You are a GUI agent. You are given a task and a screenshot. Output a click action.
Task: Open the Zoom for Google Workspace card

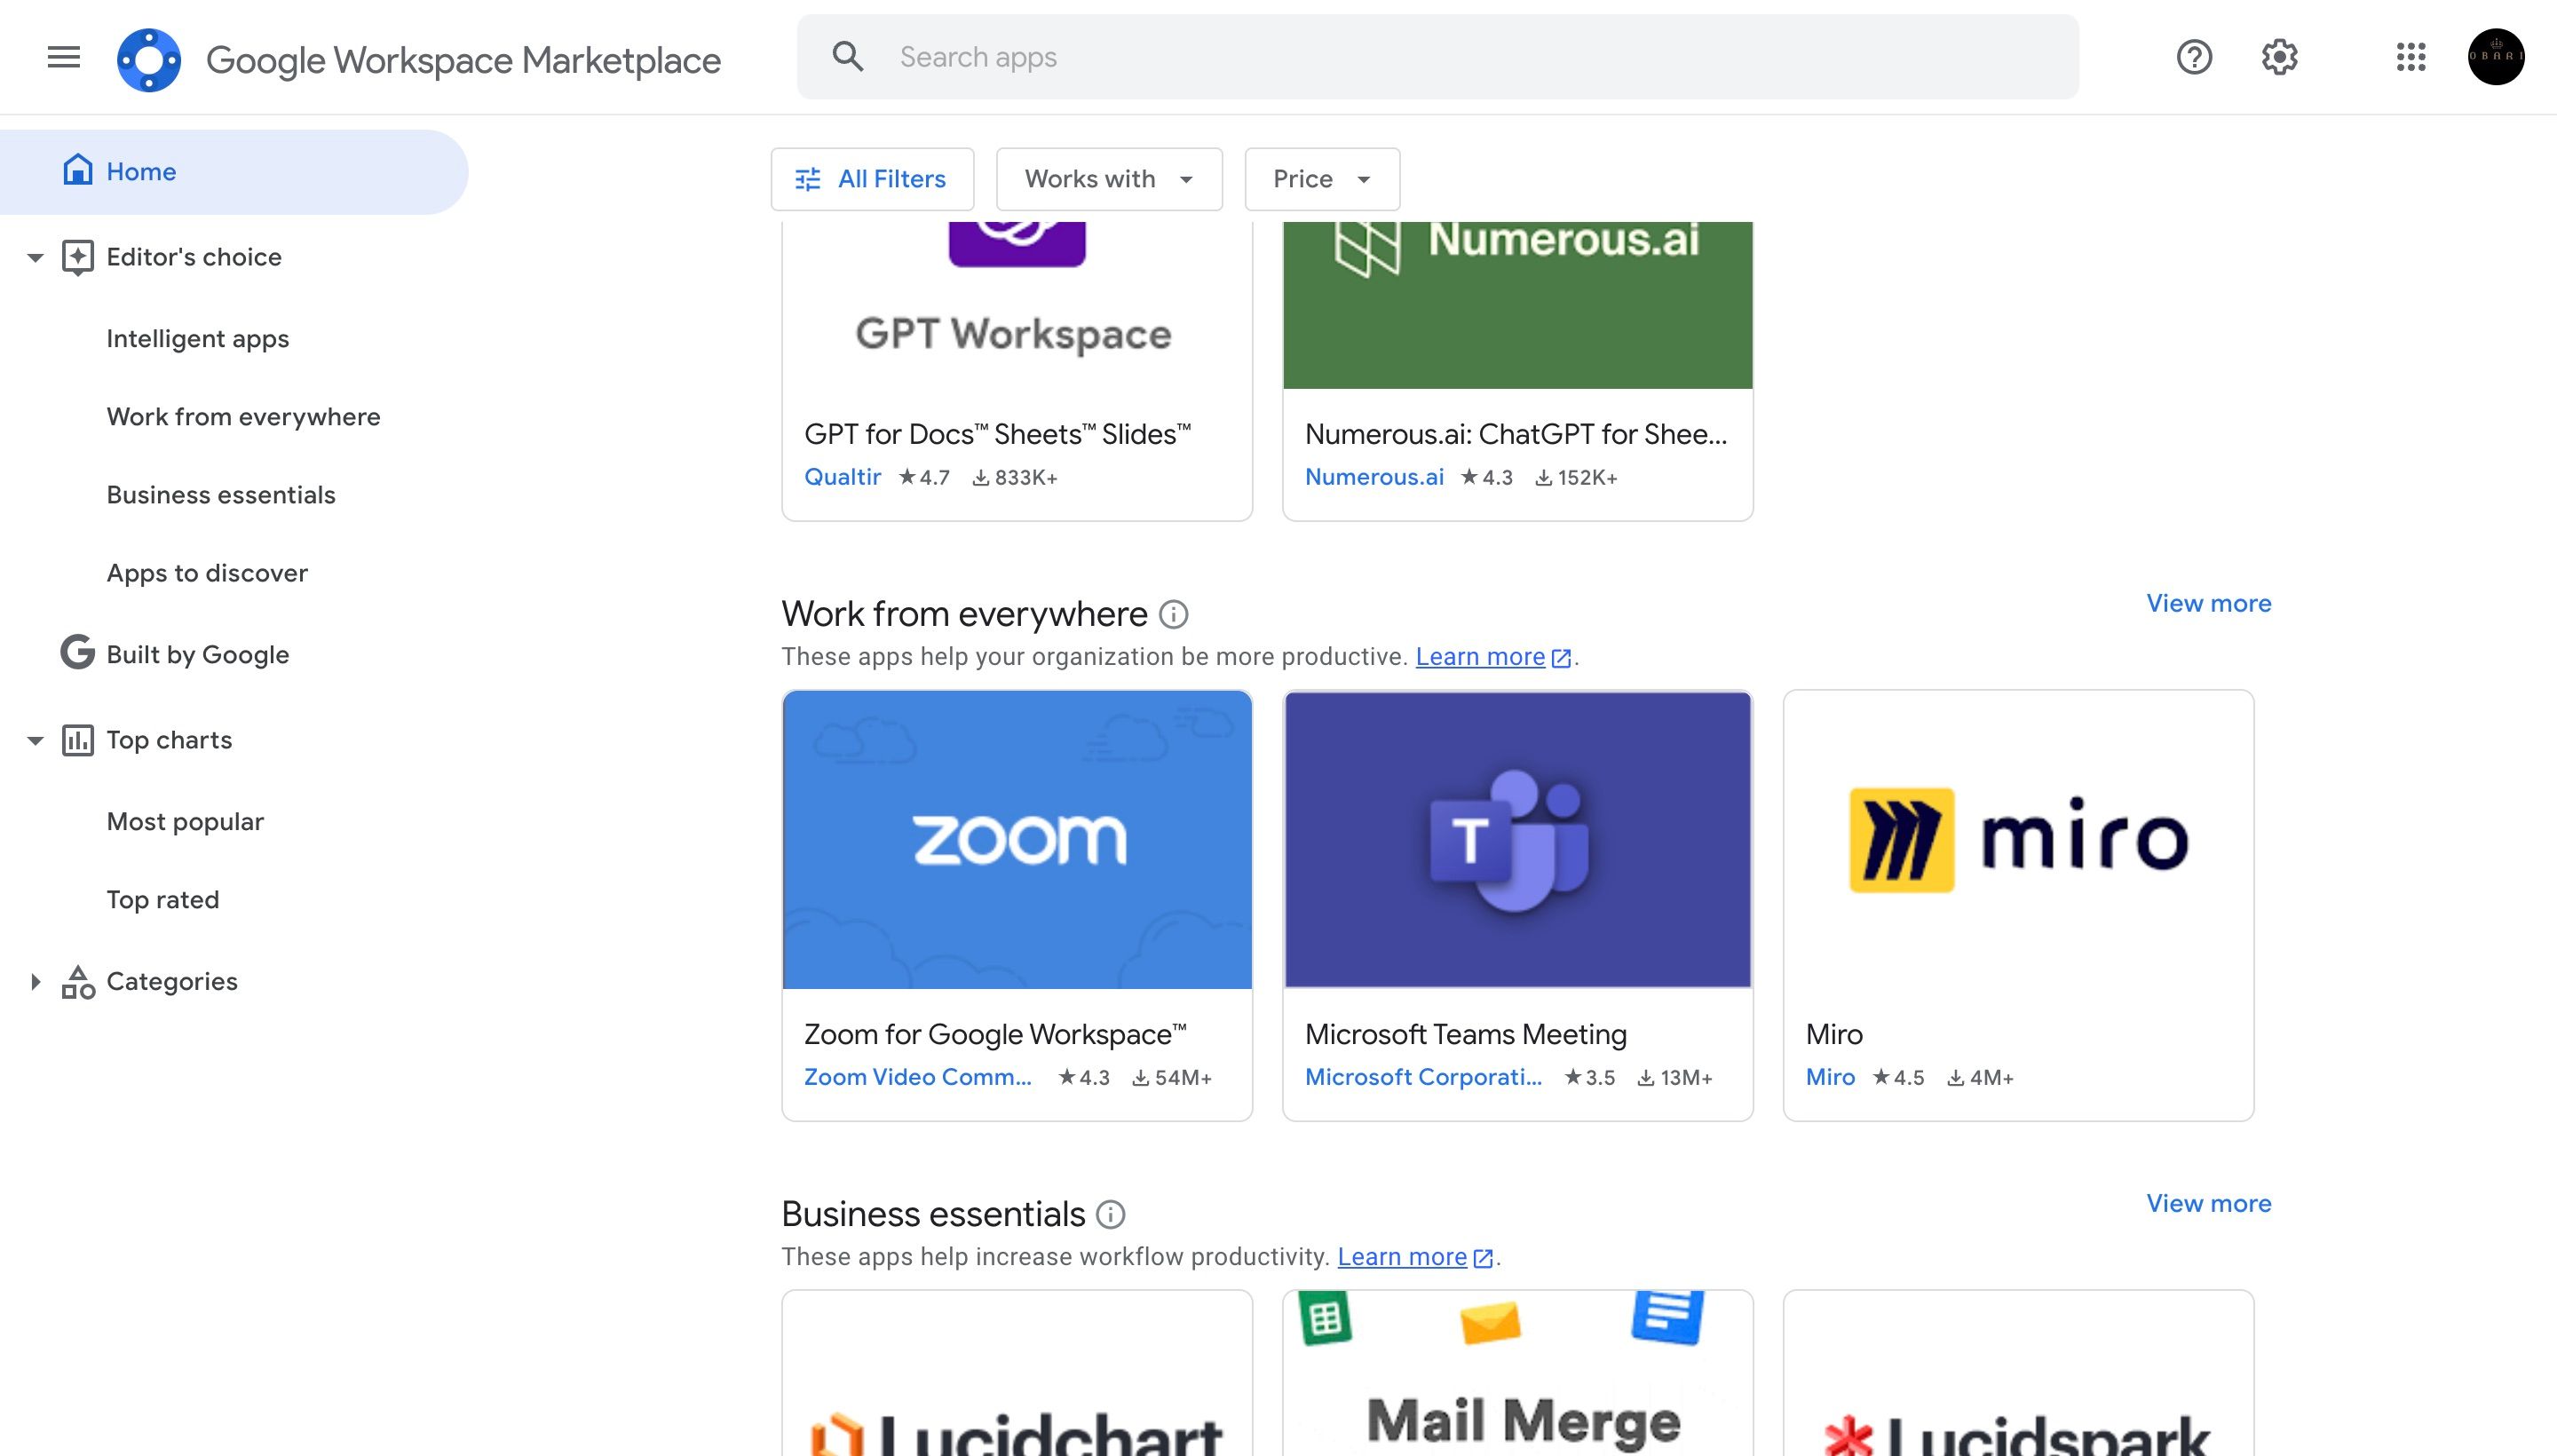click(x=1016, y=905)
